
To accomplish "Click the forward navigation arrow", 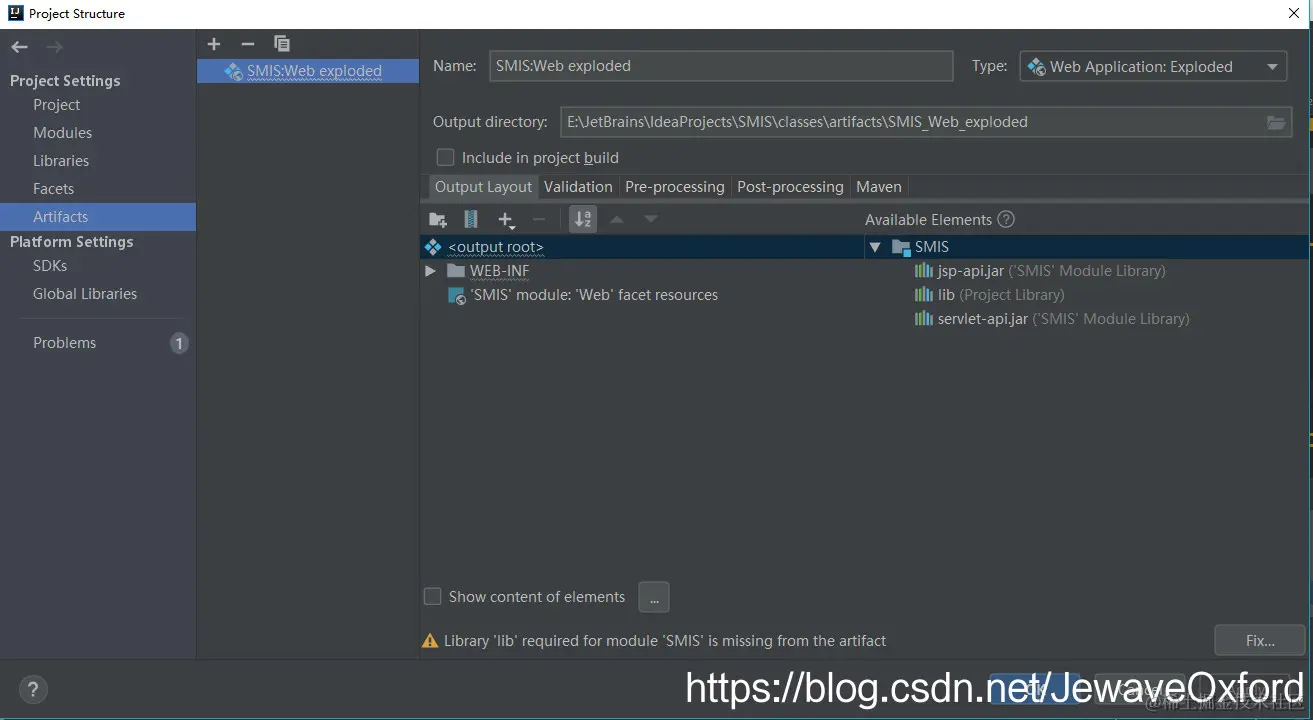I will tap(55, 47).
